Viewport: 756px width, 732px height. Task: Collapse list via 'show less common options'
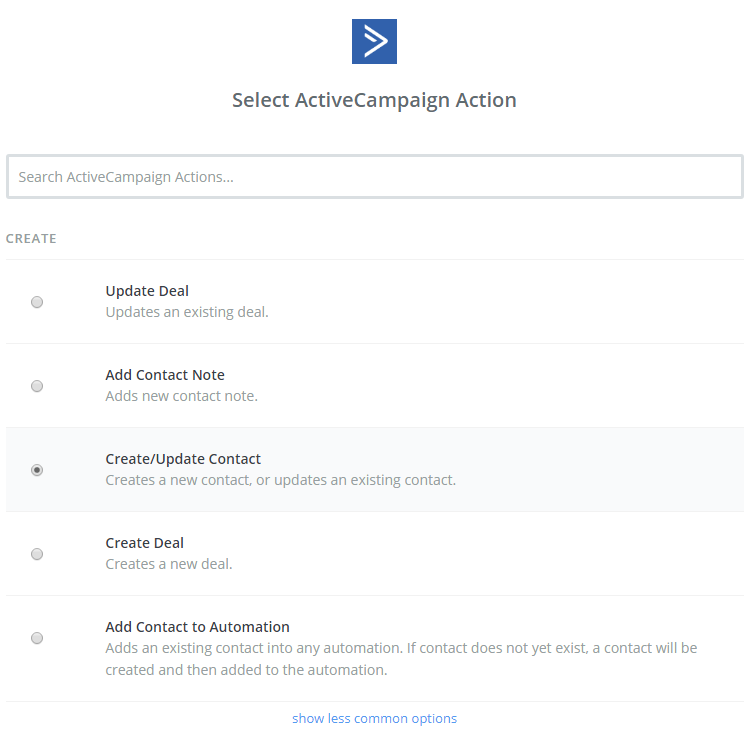click(374, 718)
